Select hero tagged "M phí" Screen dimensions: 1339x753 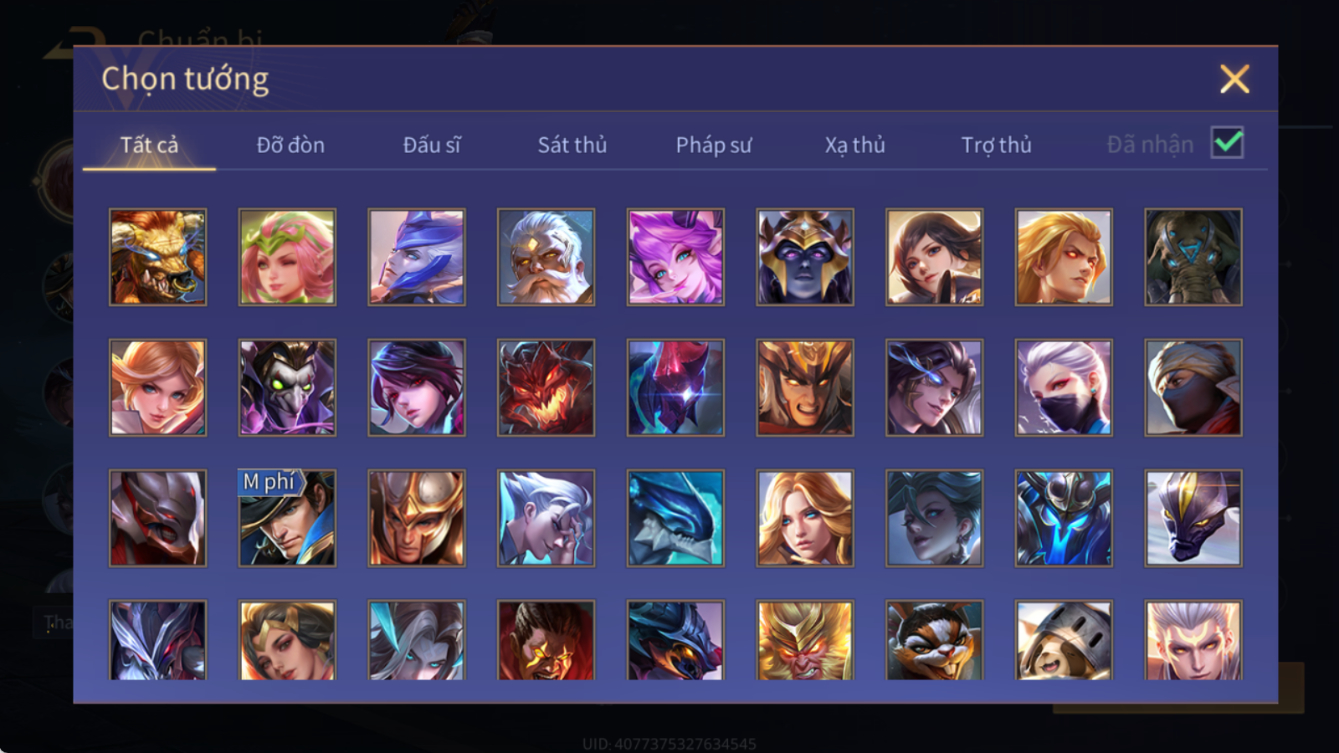tap(287, 519)
